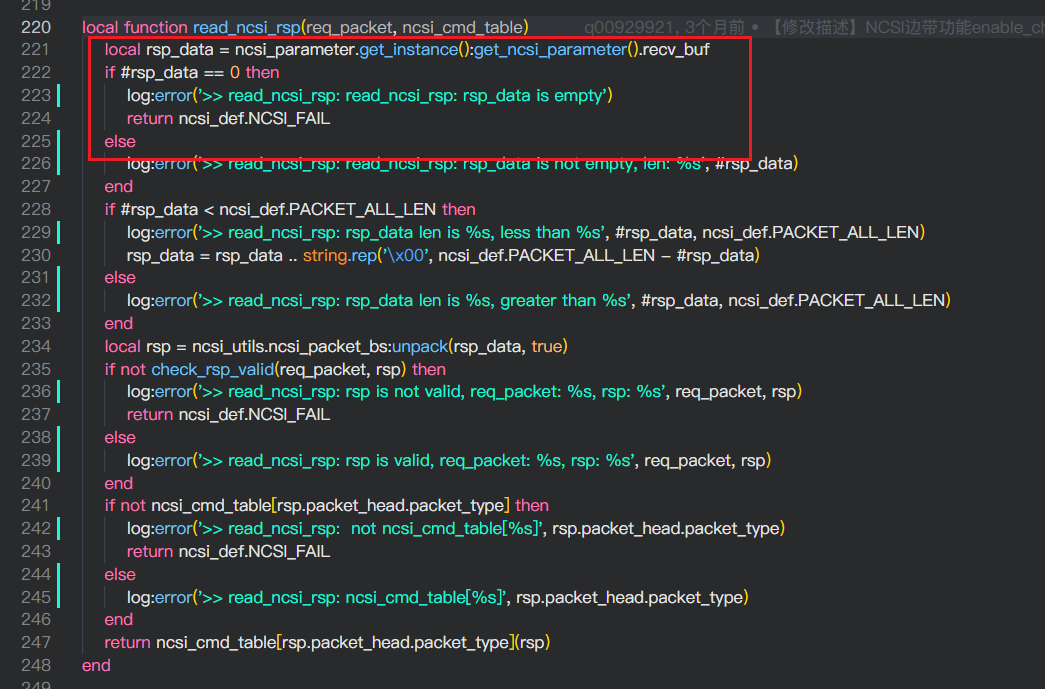Click the ncsi_def.NCSI_FAIL return value on line 224
The width and height of the screenshot is (1045, 689).
click(x=255, y=117)
